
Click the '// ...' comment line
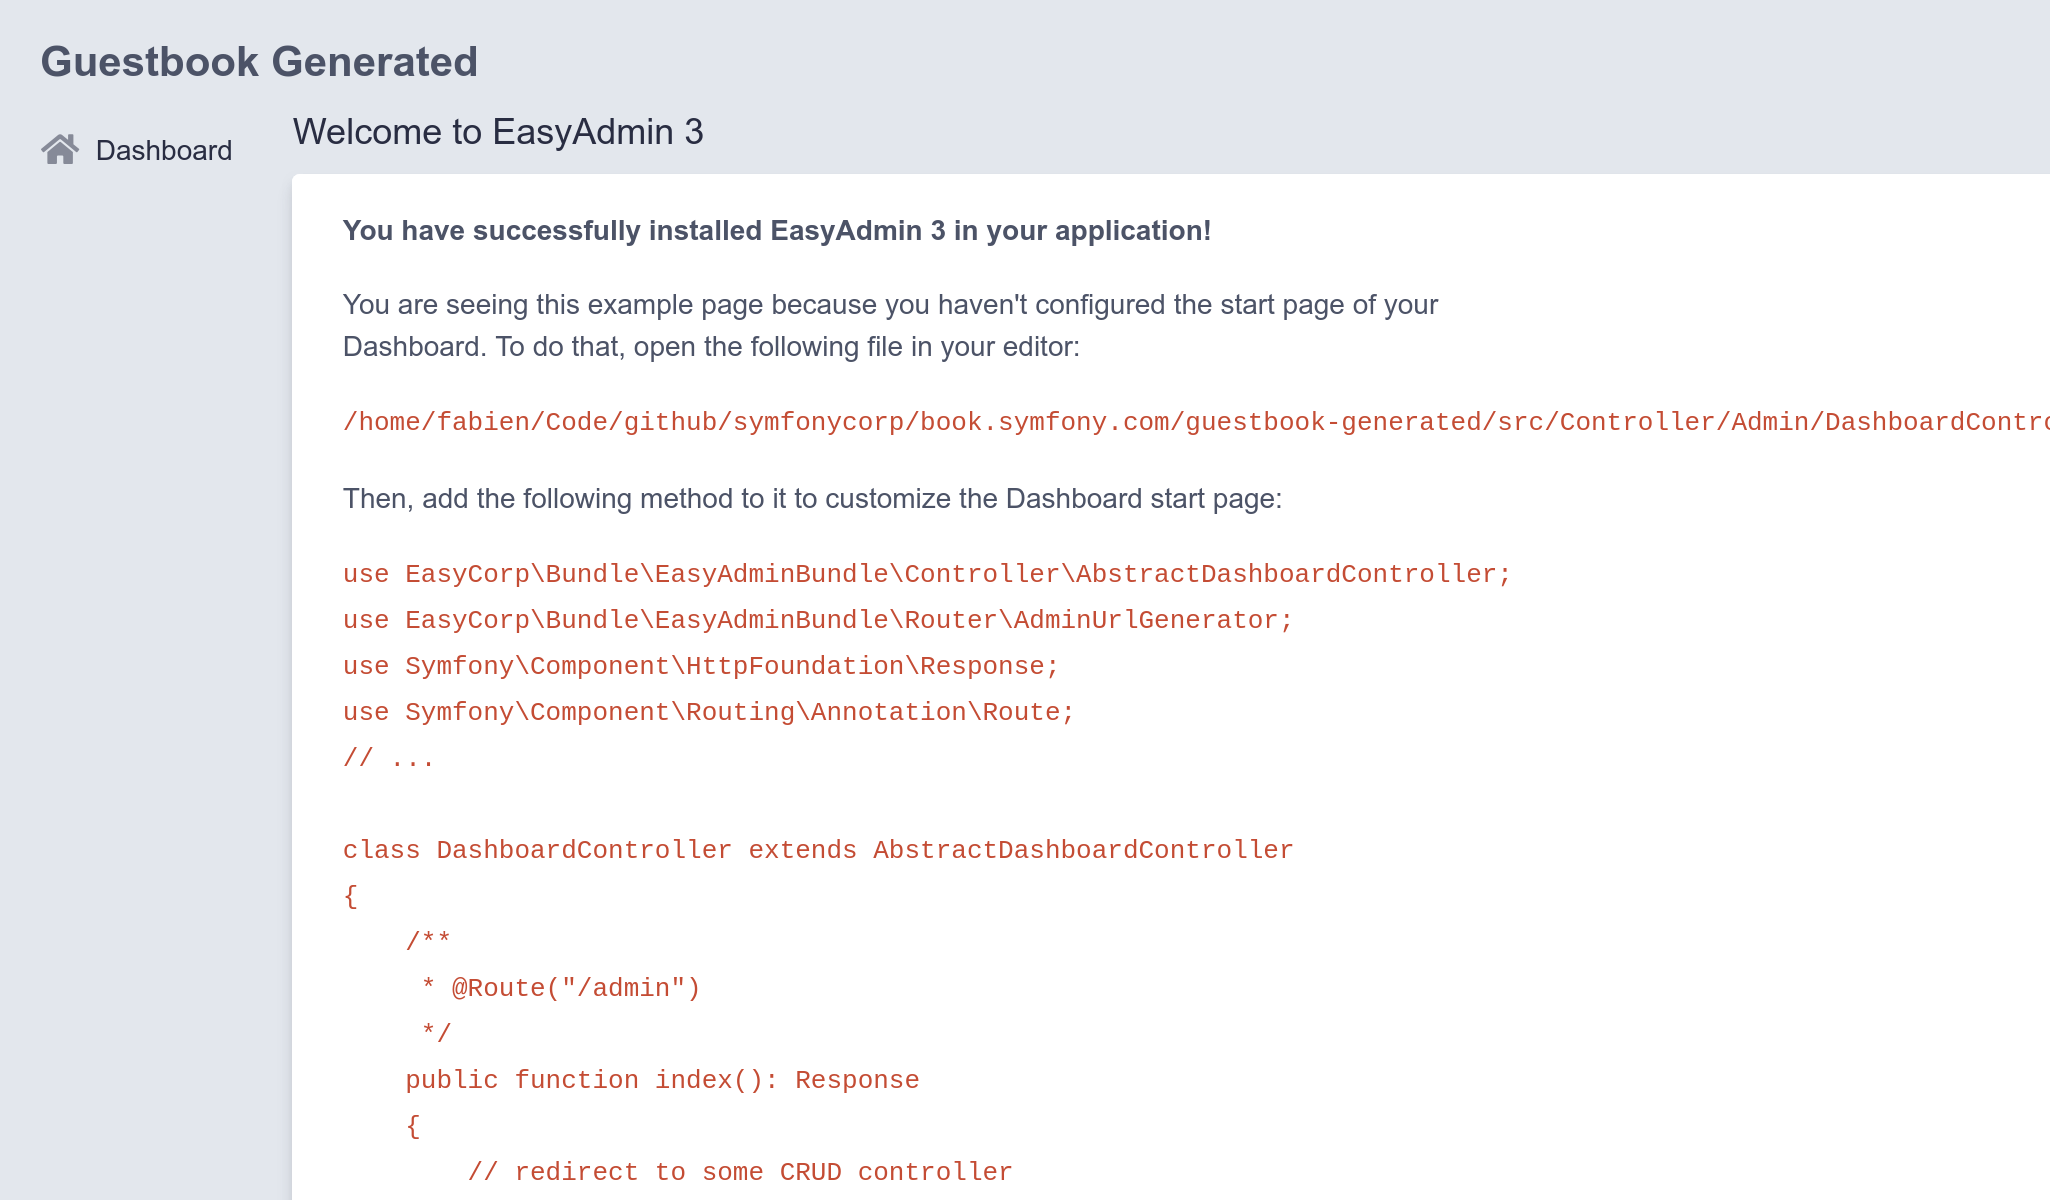(x=389, y=758)
